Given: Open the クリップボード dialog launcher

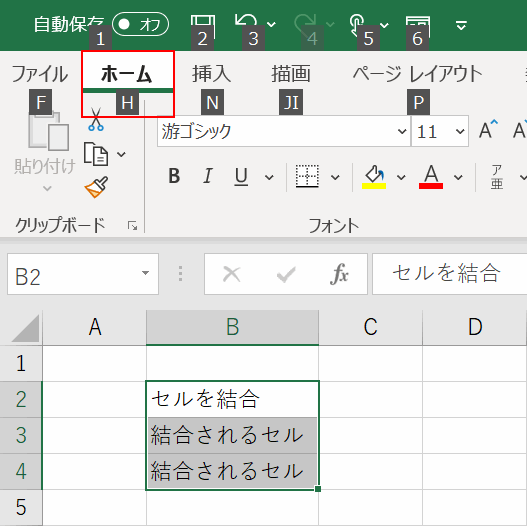Looking at the screenshot, I should pyautogui.click(x=132, y=226).
